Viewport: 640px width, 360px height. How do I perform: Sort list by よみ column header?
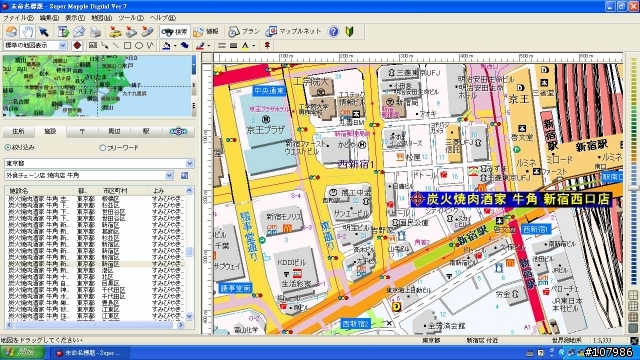click(x=168, y=191)
